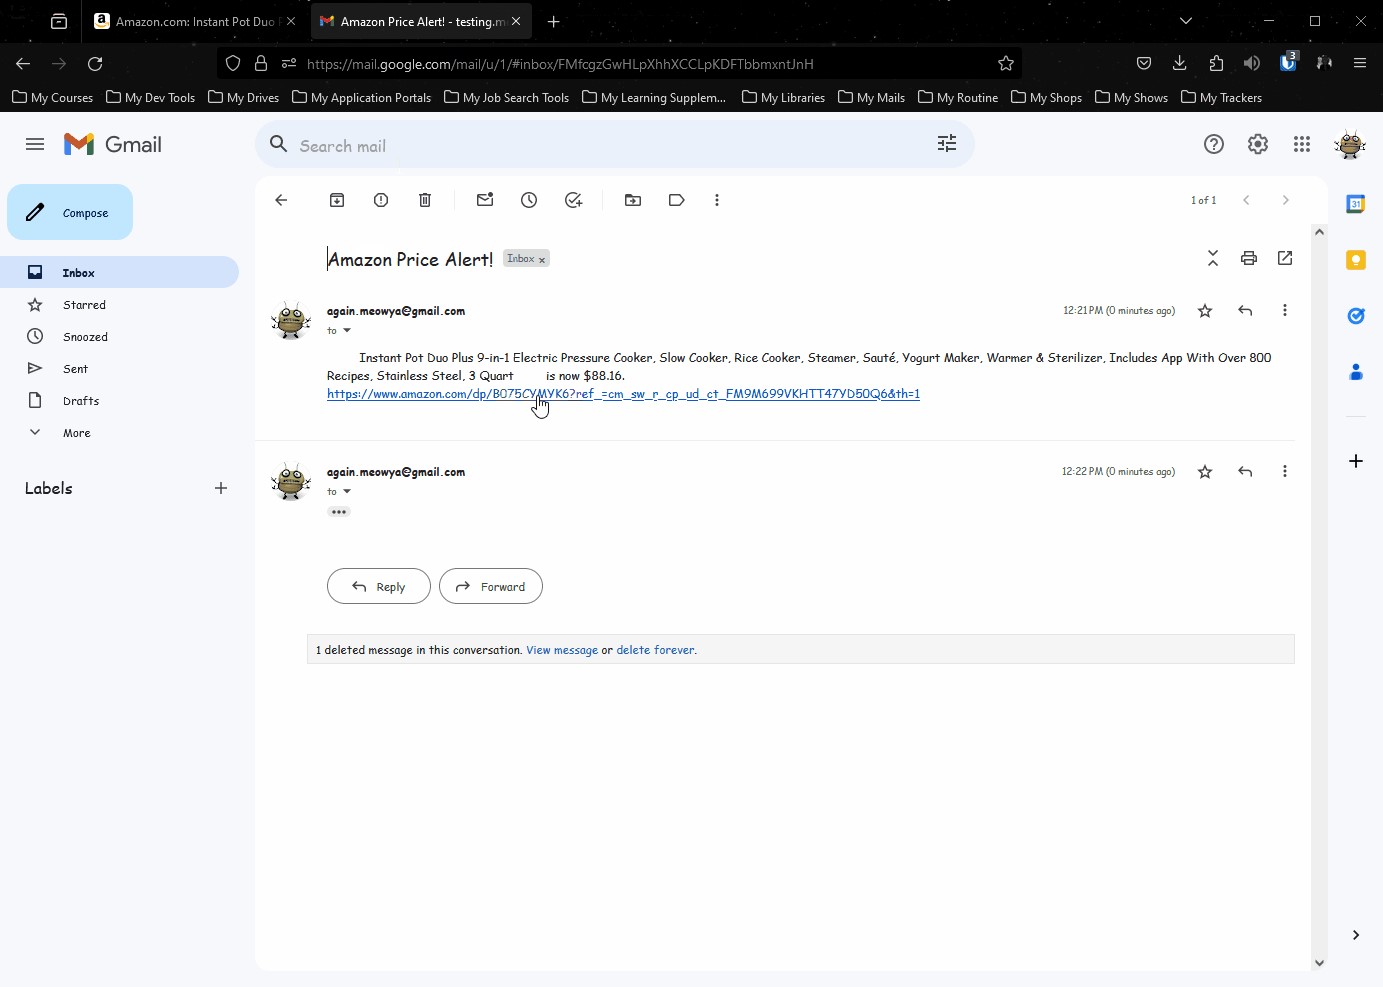Show recipient details for first message

click(x=347, y=330)
